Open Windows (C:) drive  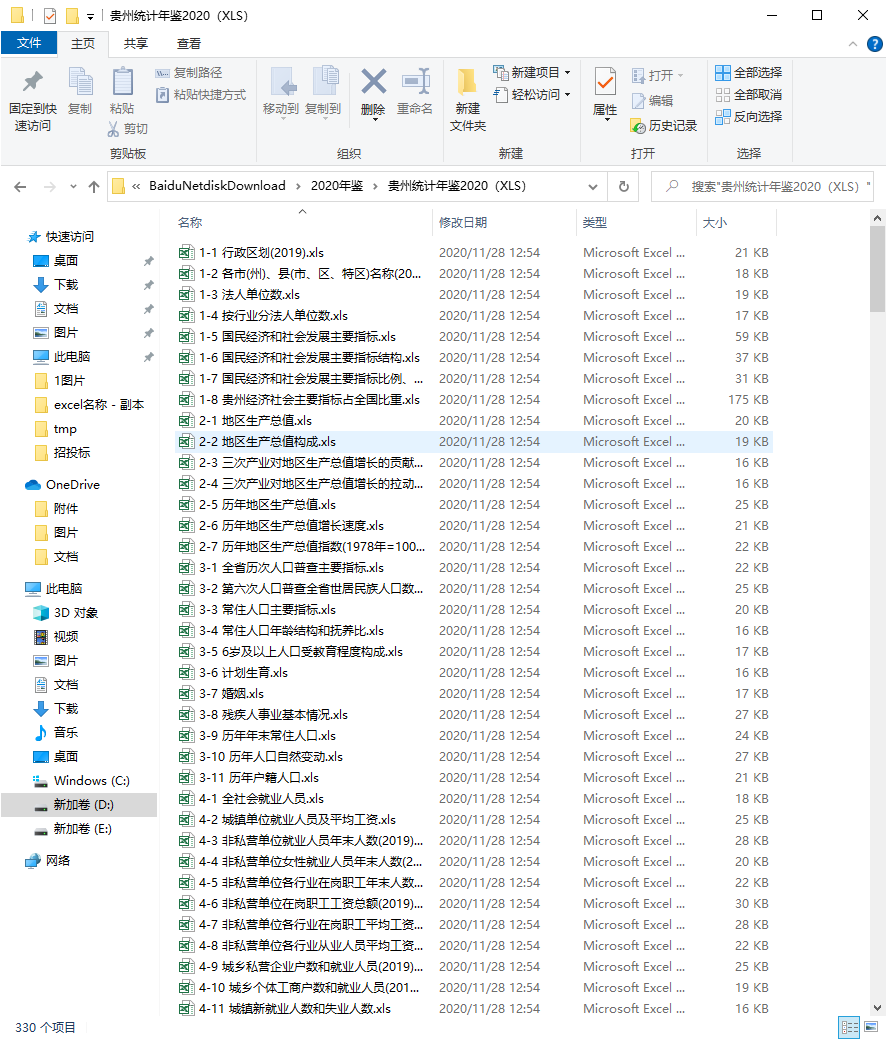click(x=81, y=781)
